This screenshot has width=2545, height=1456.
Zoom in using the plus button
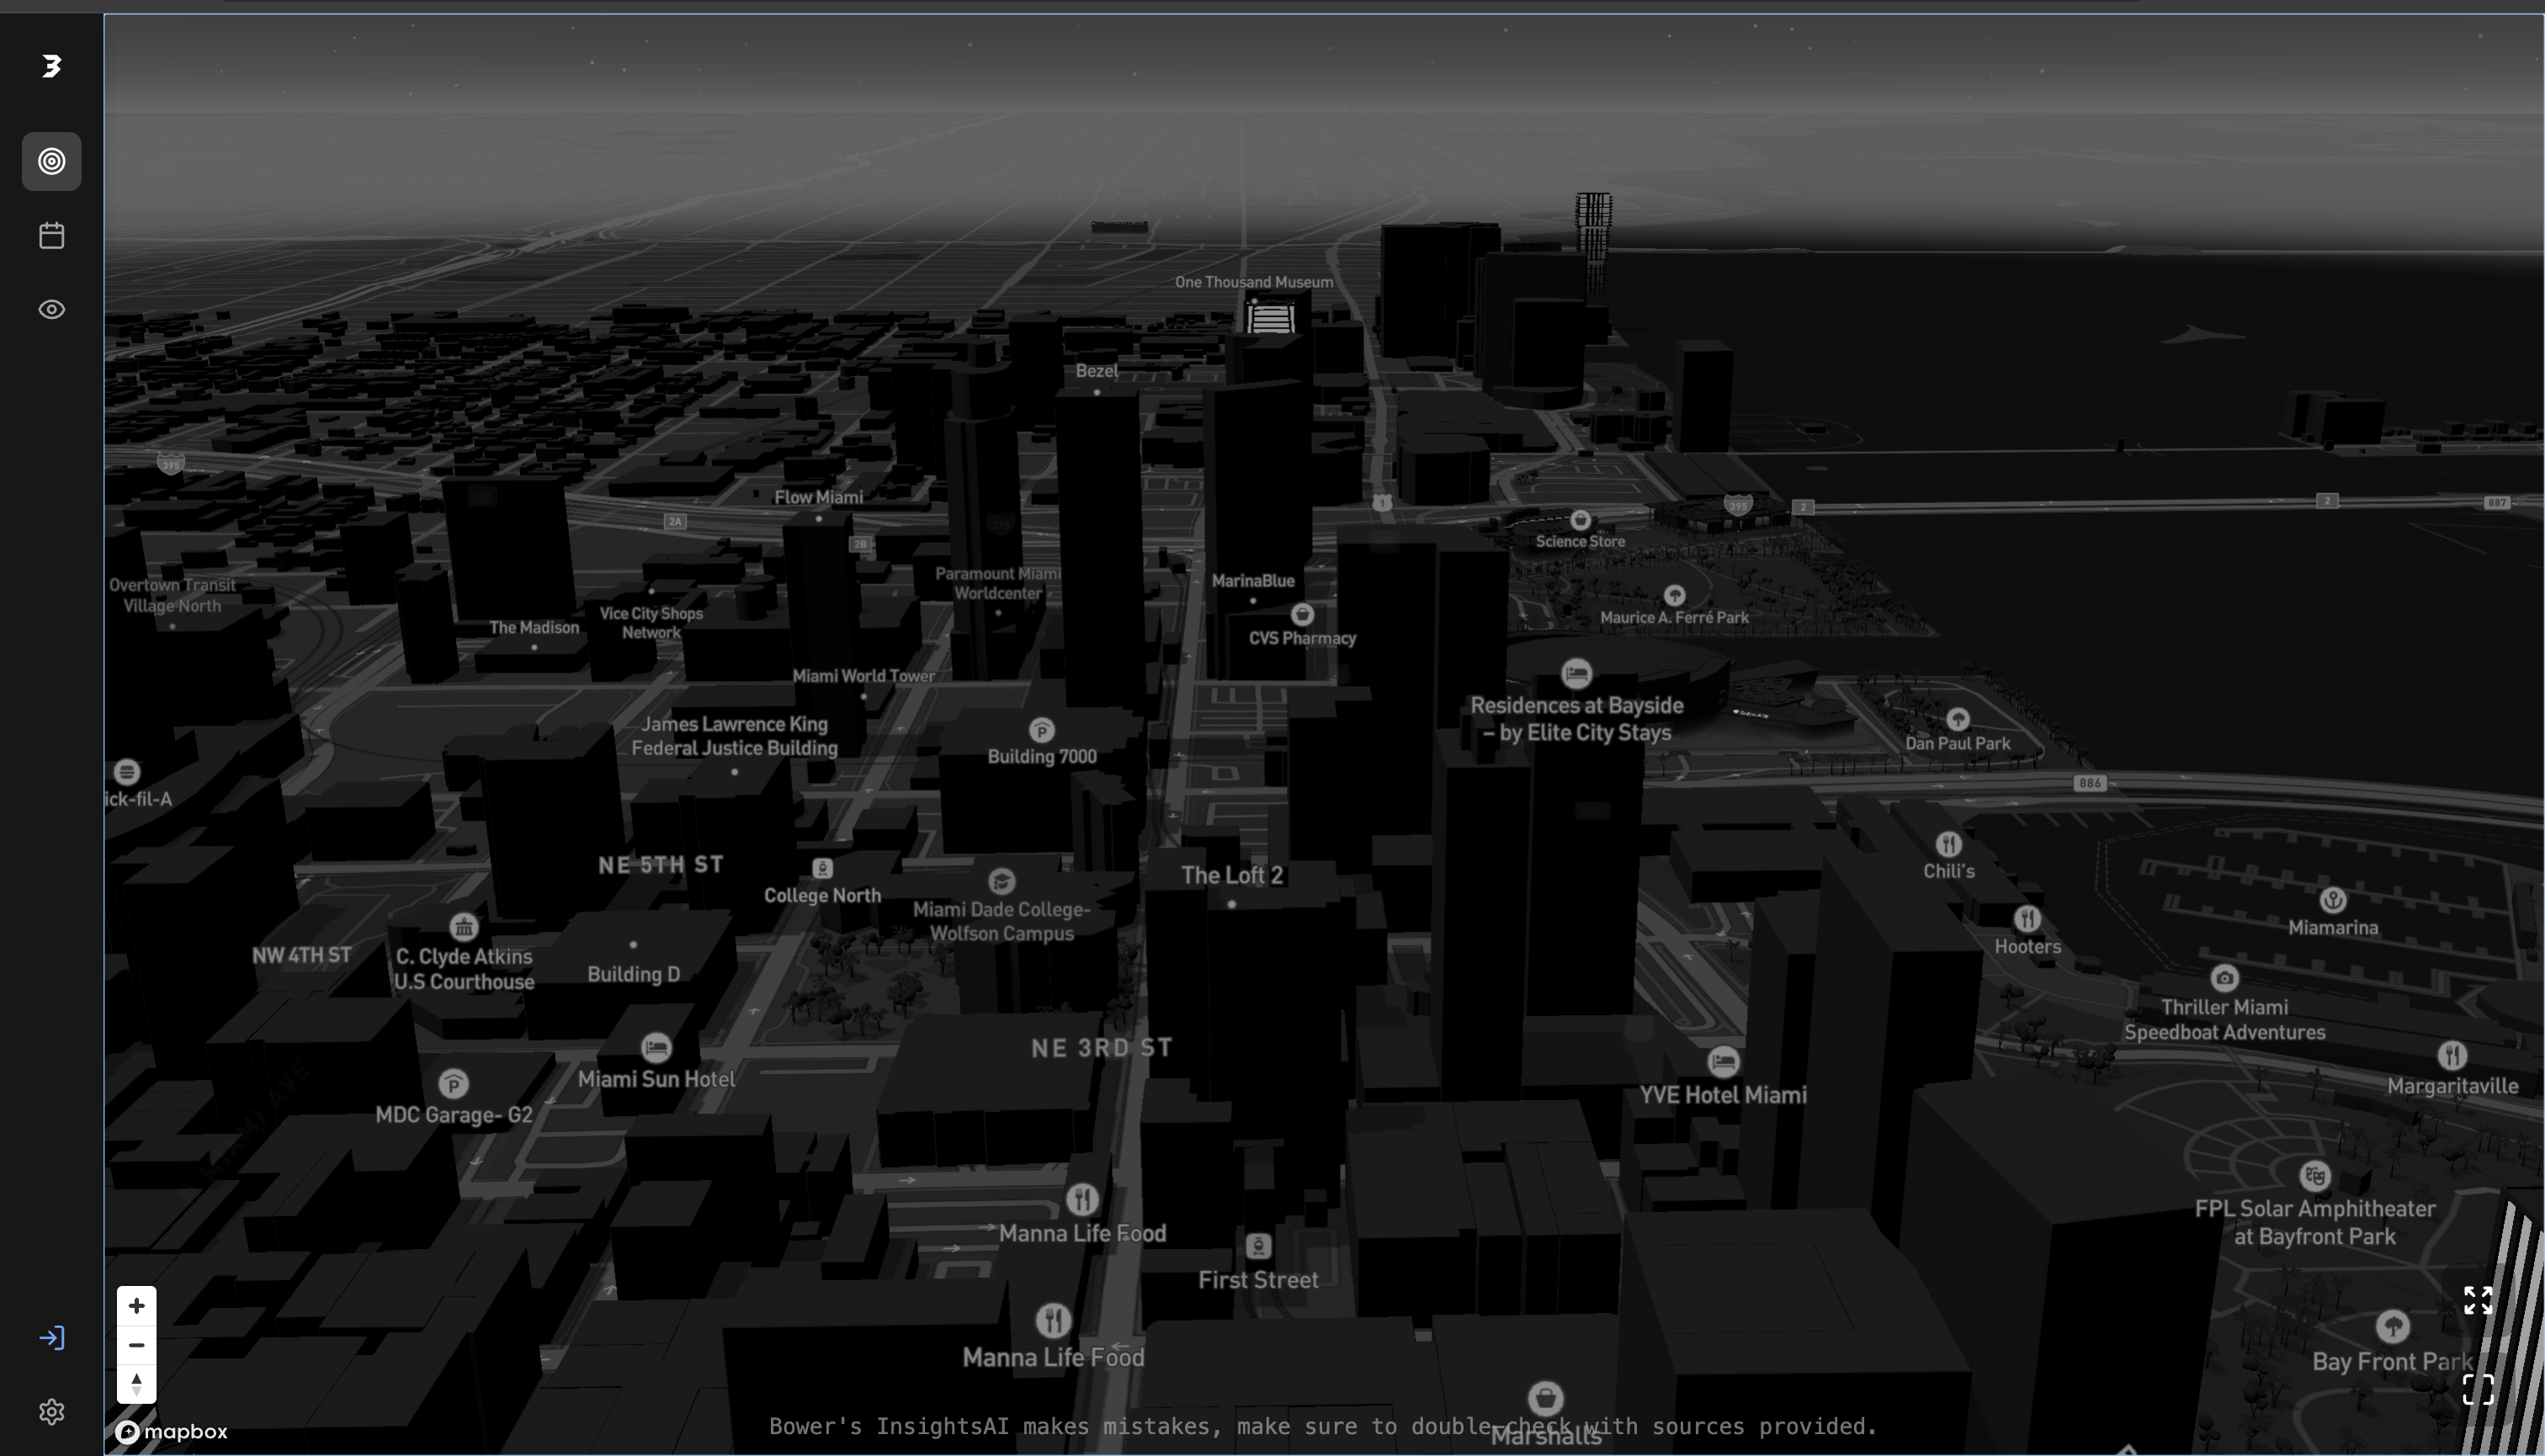click(137, 1305)
